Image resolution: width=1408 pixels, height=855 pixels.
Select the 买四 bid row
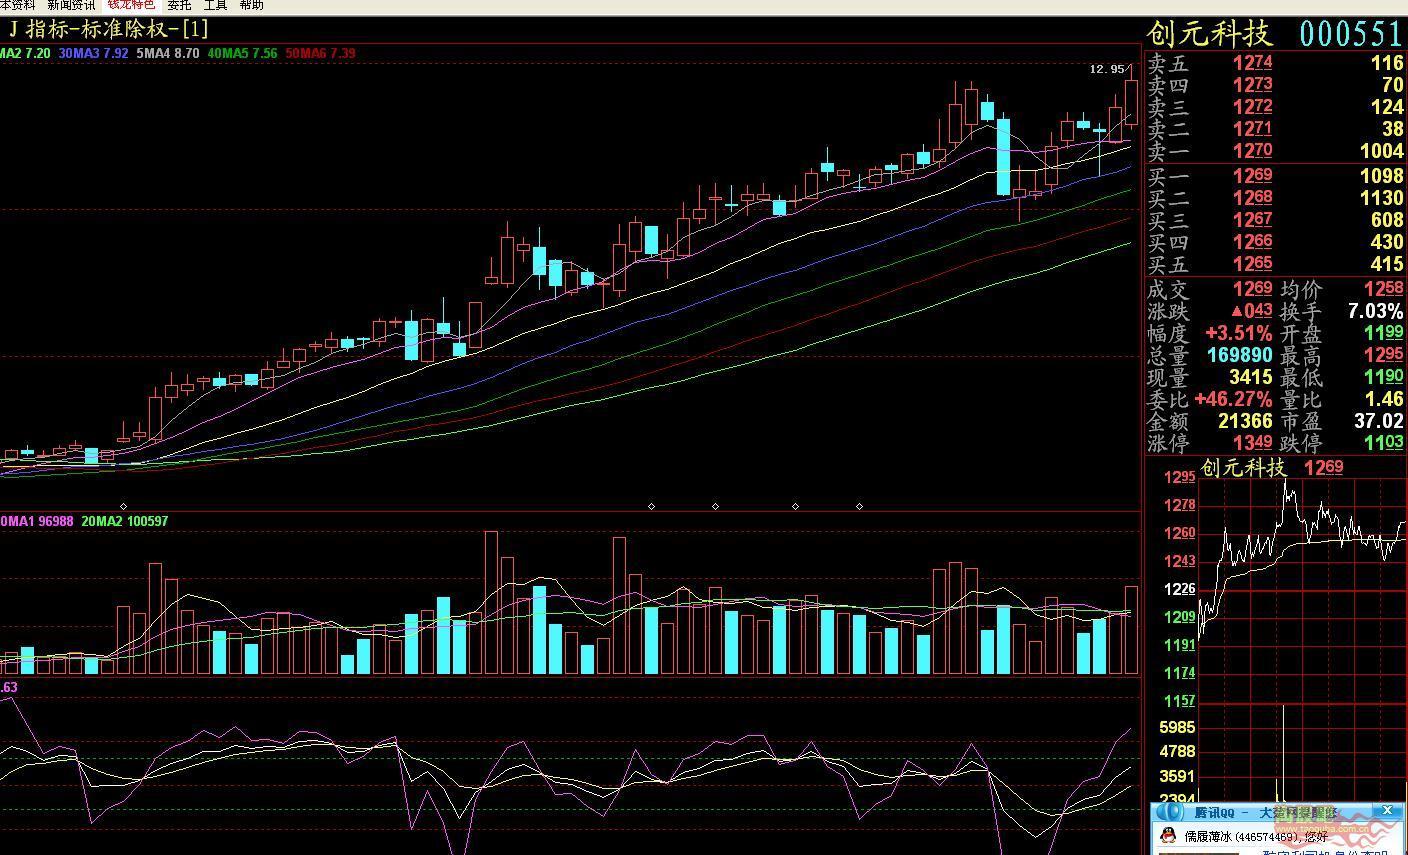pos(1275,243)
